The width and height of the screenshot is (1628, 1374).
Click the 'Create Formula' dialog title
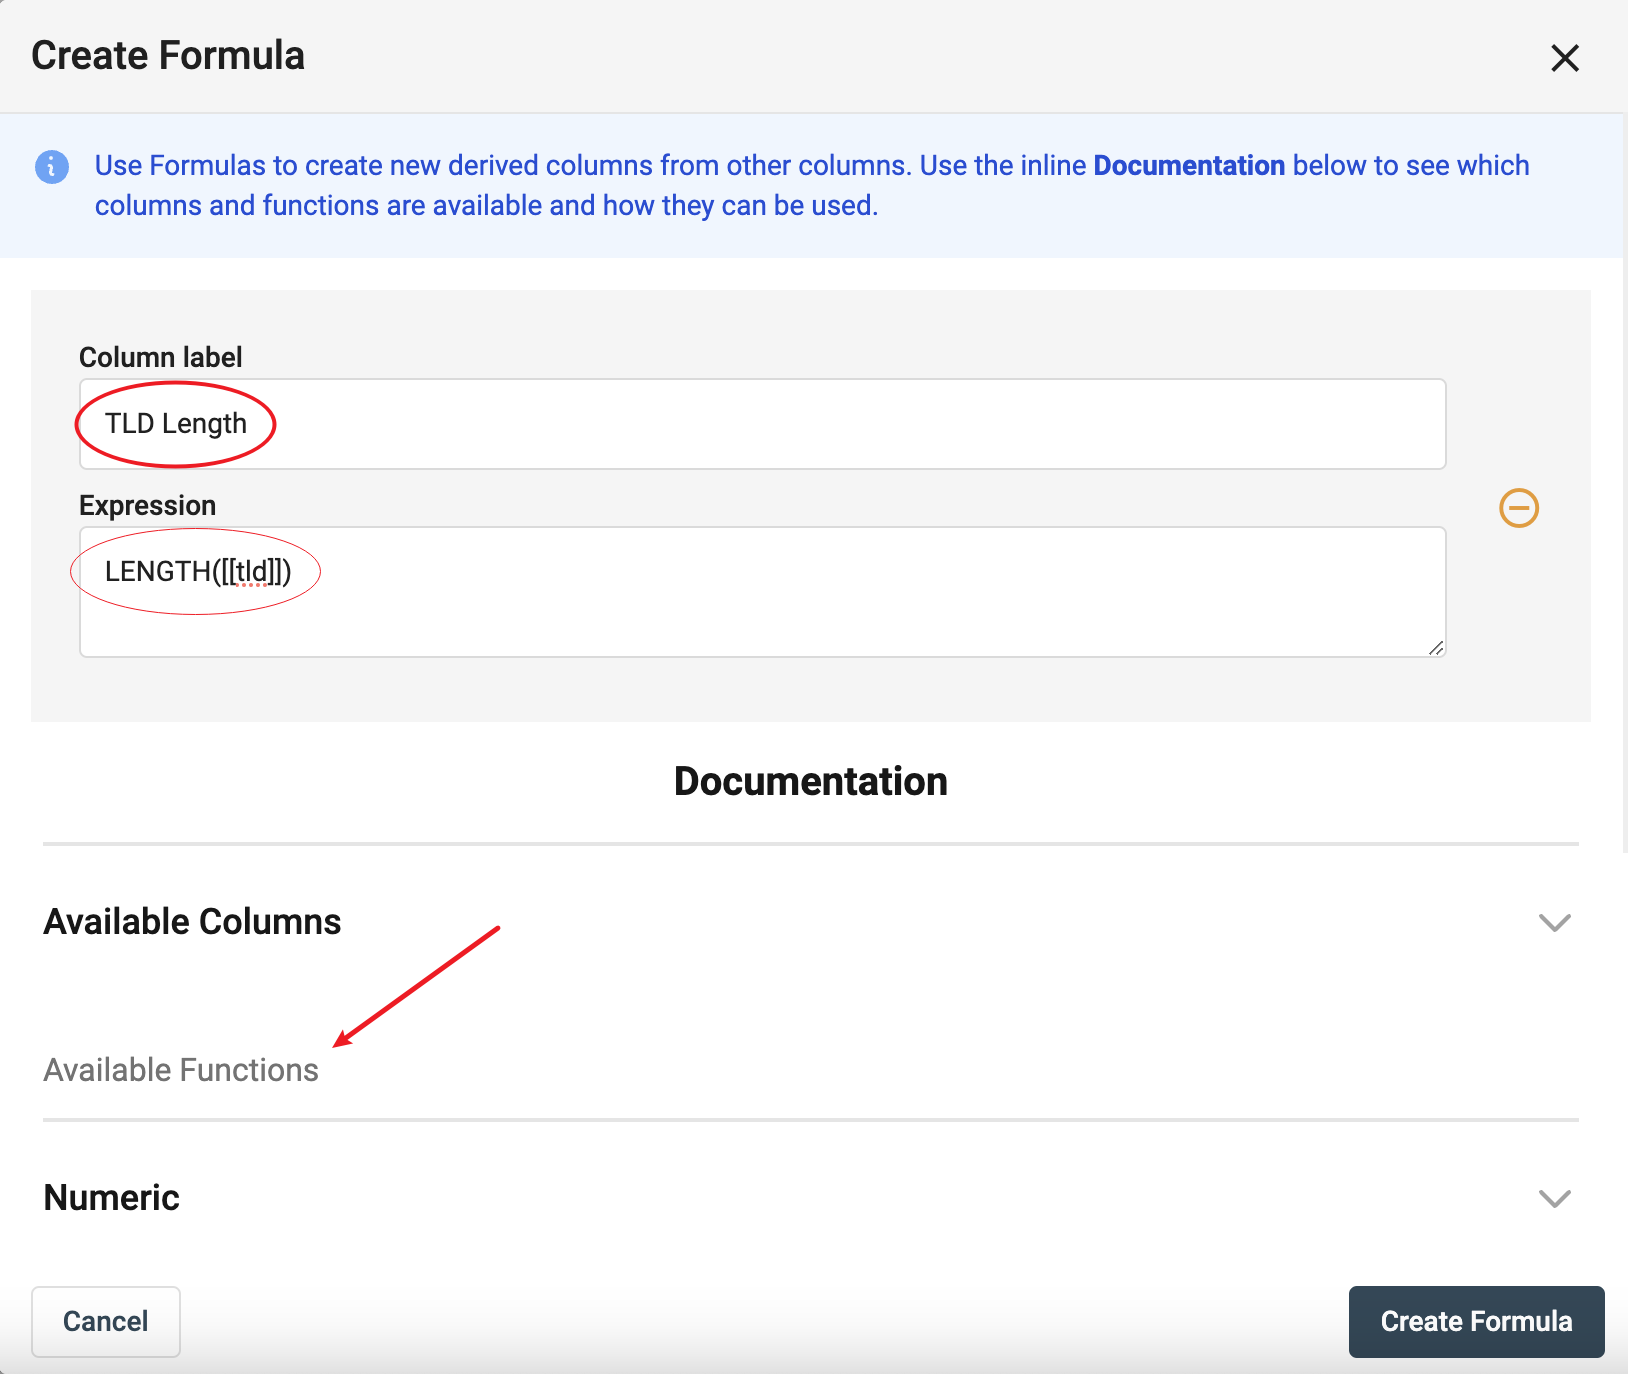tap(168, 56)
